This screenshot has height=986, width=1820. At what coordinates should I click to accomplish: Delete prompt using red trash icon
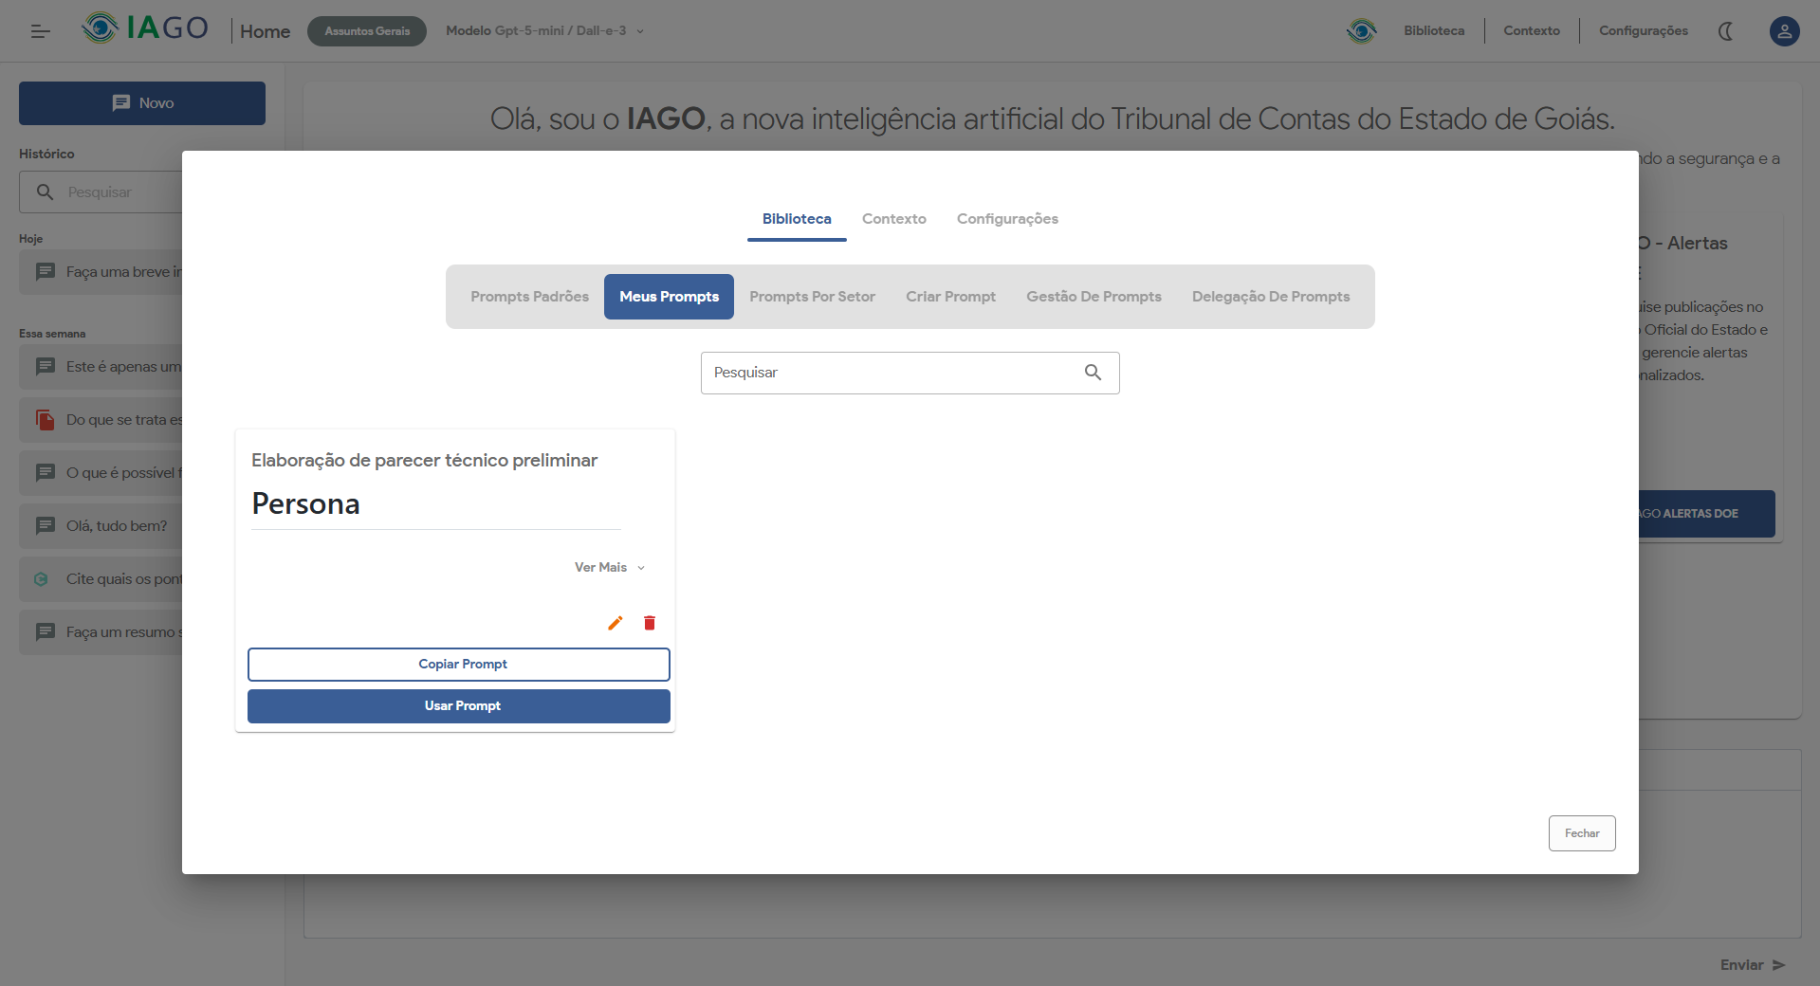pos(649,623)
